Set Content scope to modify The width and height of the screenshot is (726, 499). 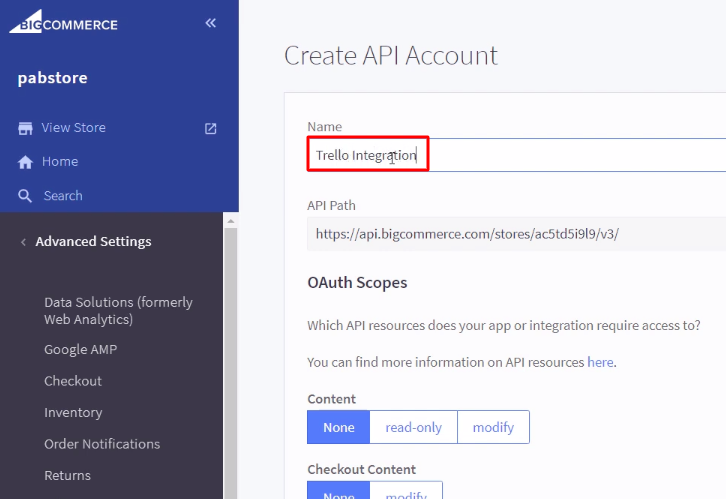(x=494, y=427)
